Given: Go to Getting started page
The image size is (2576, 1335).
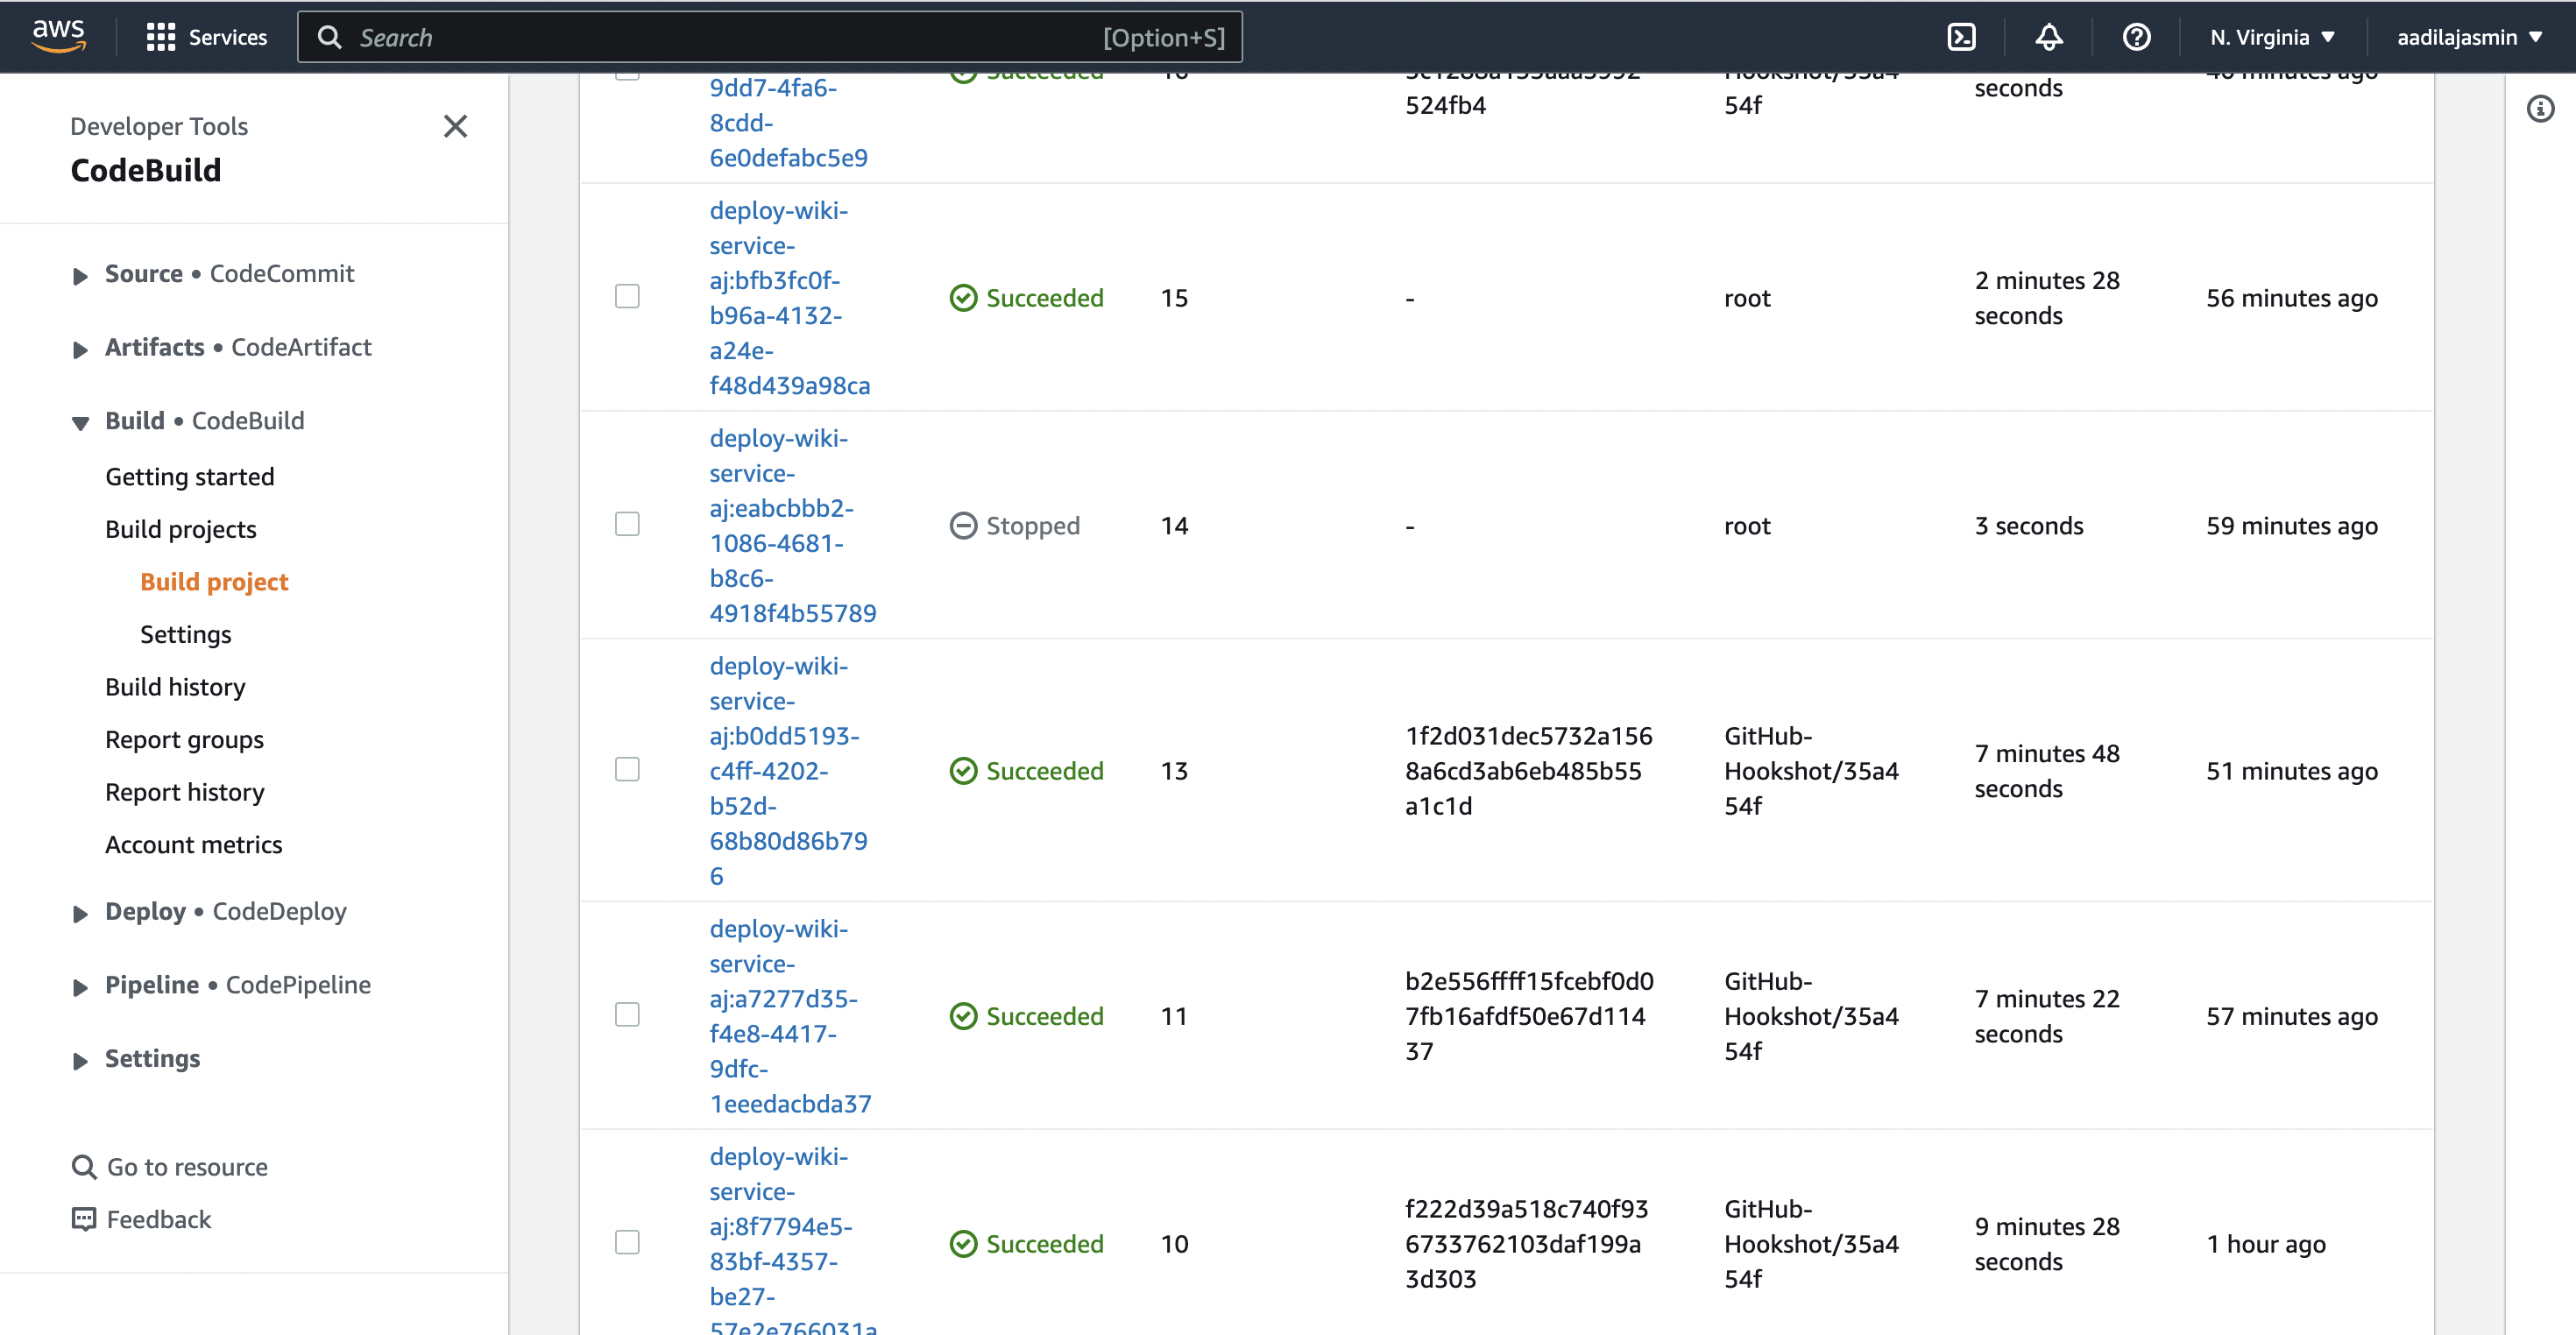Looking at the screenshot, I should tap(189, 476).
